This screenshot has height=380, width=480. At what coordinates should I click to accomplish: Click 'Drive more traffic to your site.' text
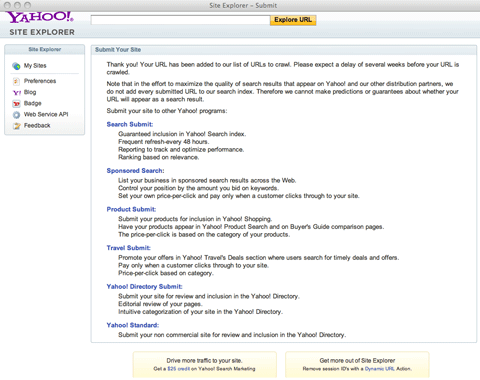[204, 361]
